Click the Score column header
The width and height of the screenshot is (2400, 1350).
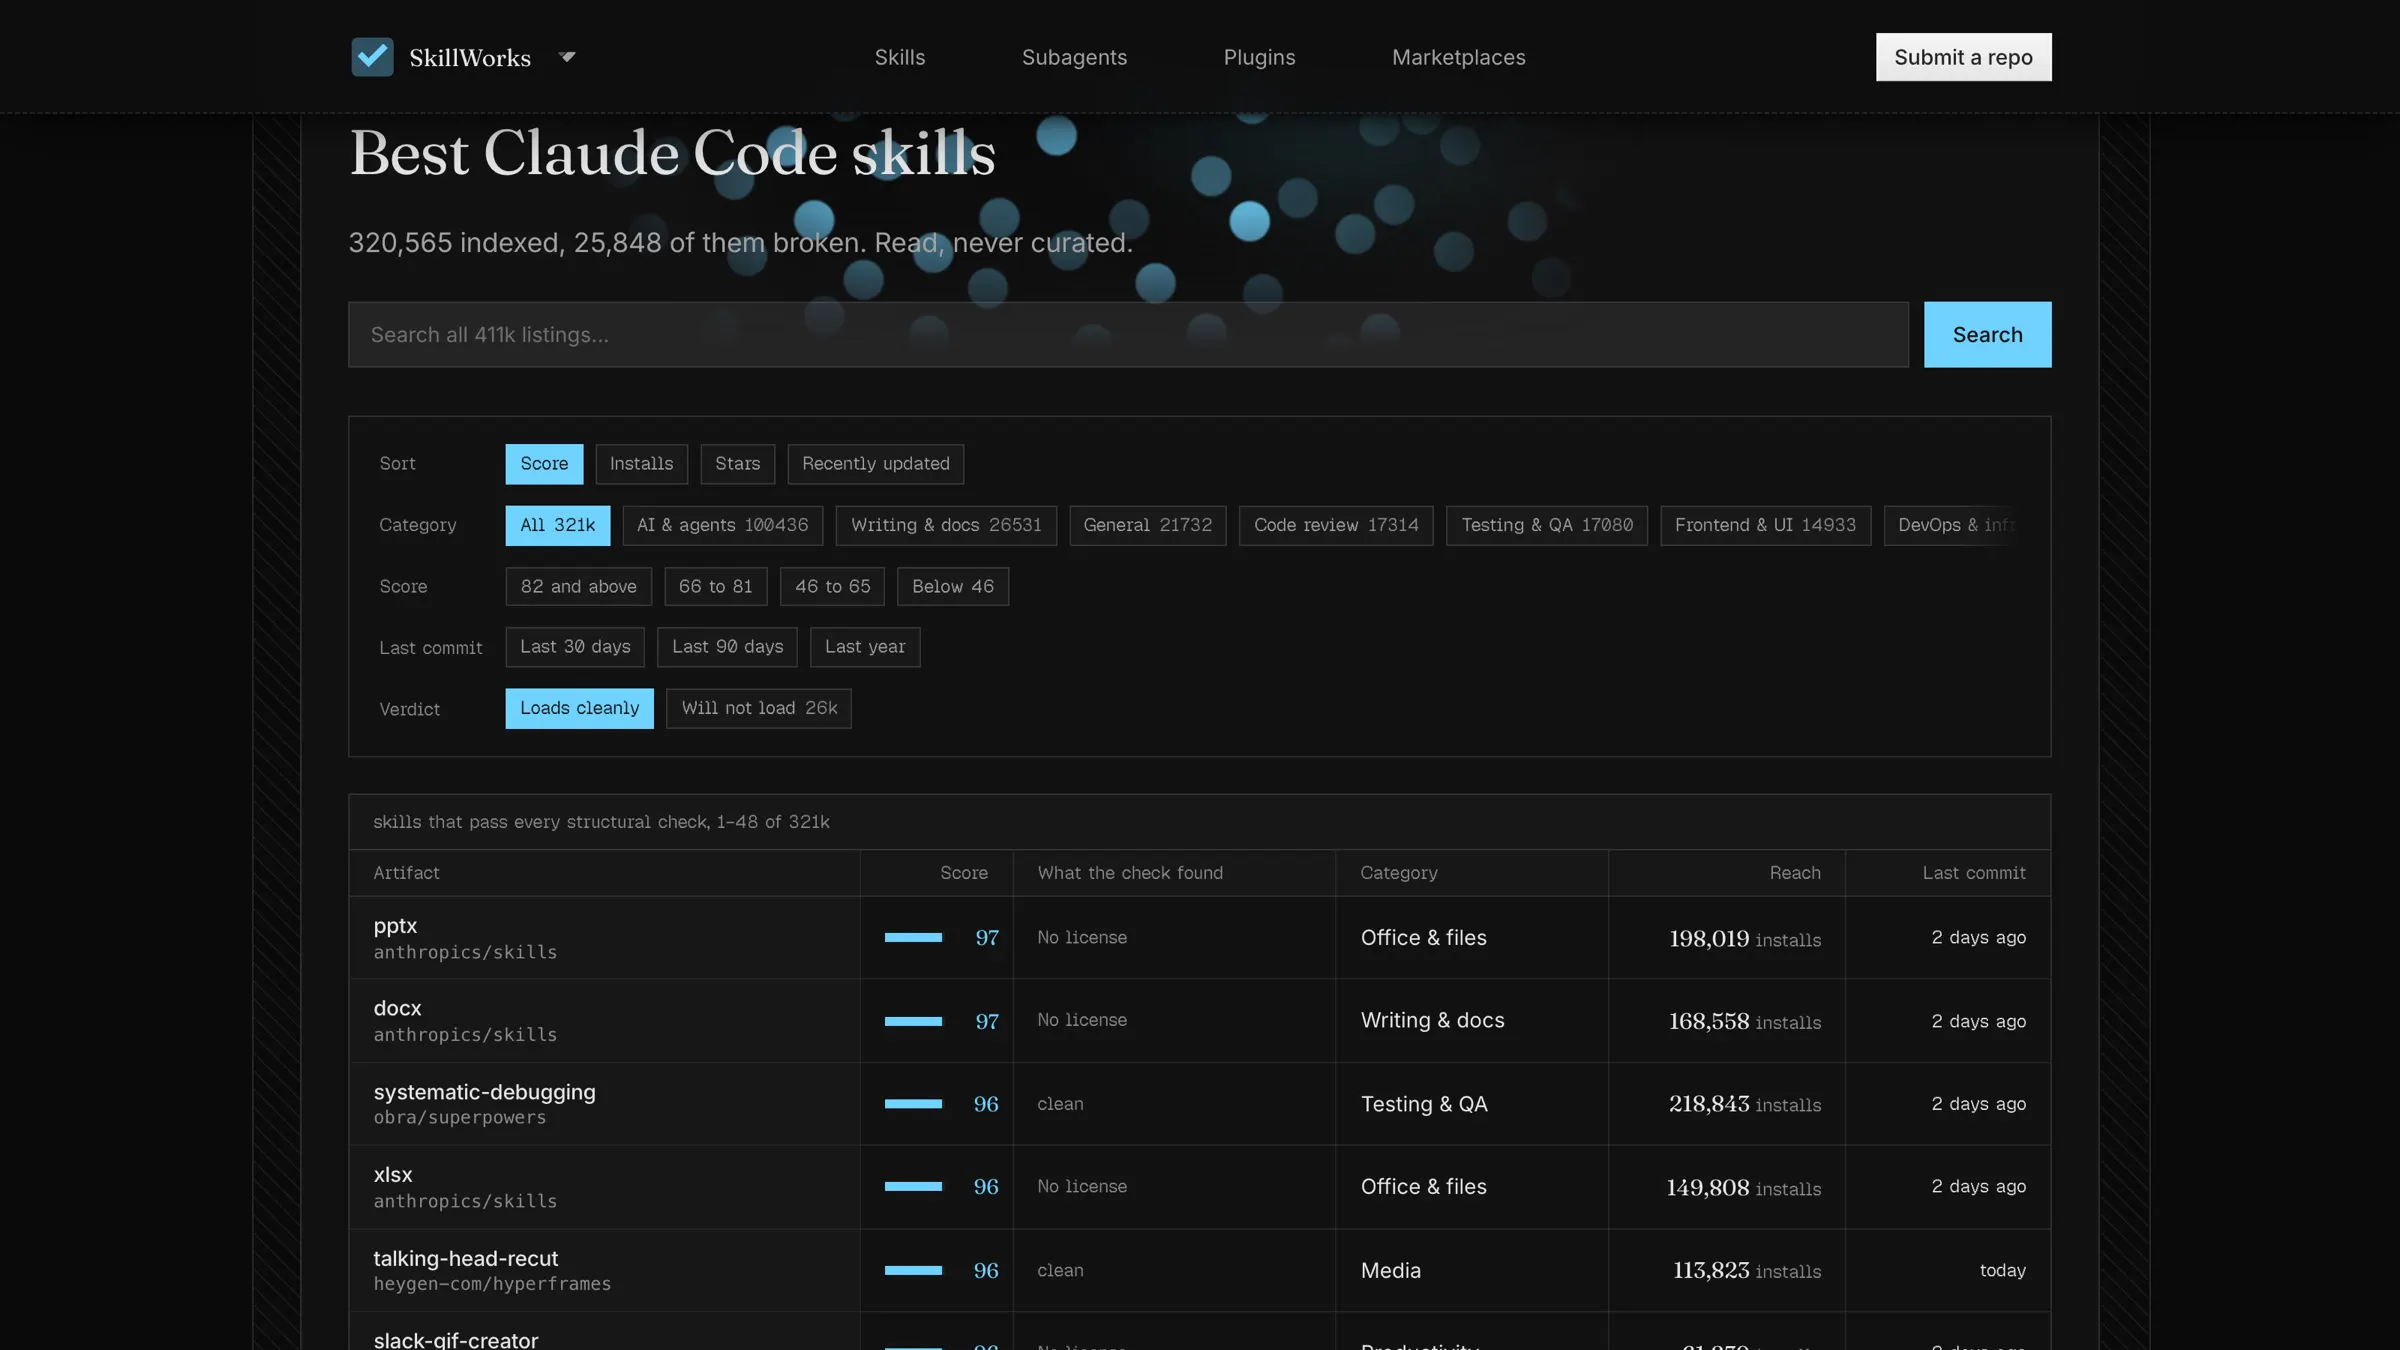963,873
